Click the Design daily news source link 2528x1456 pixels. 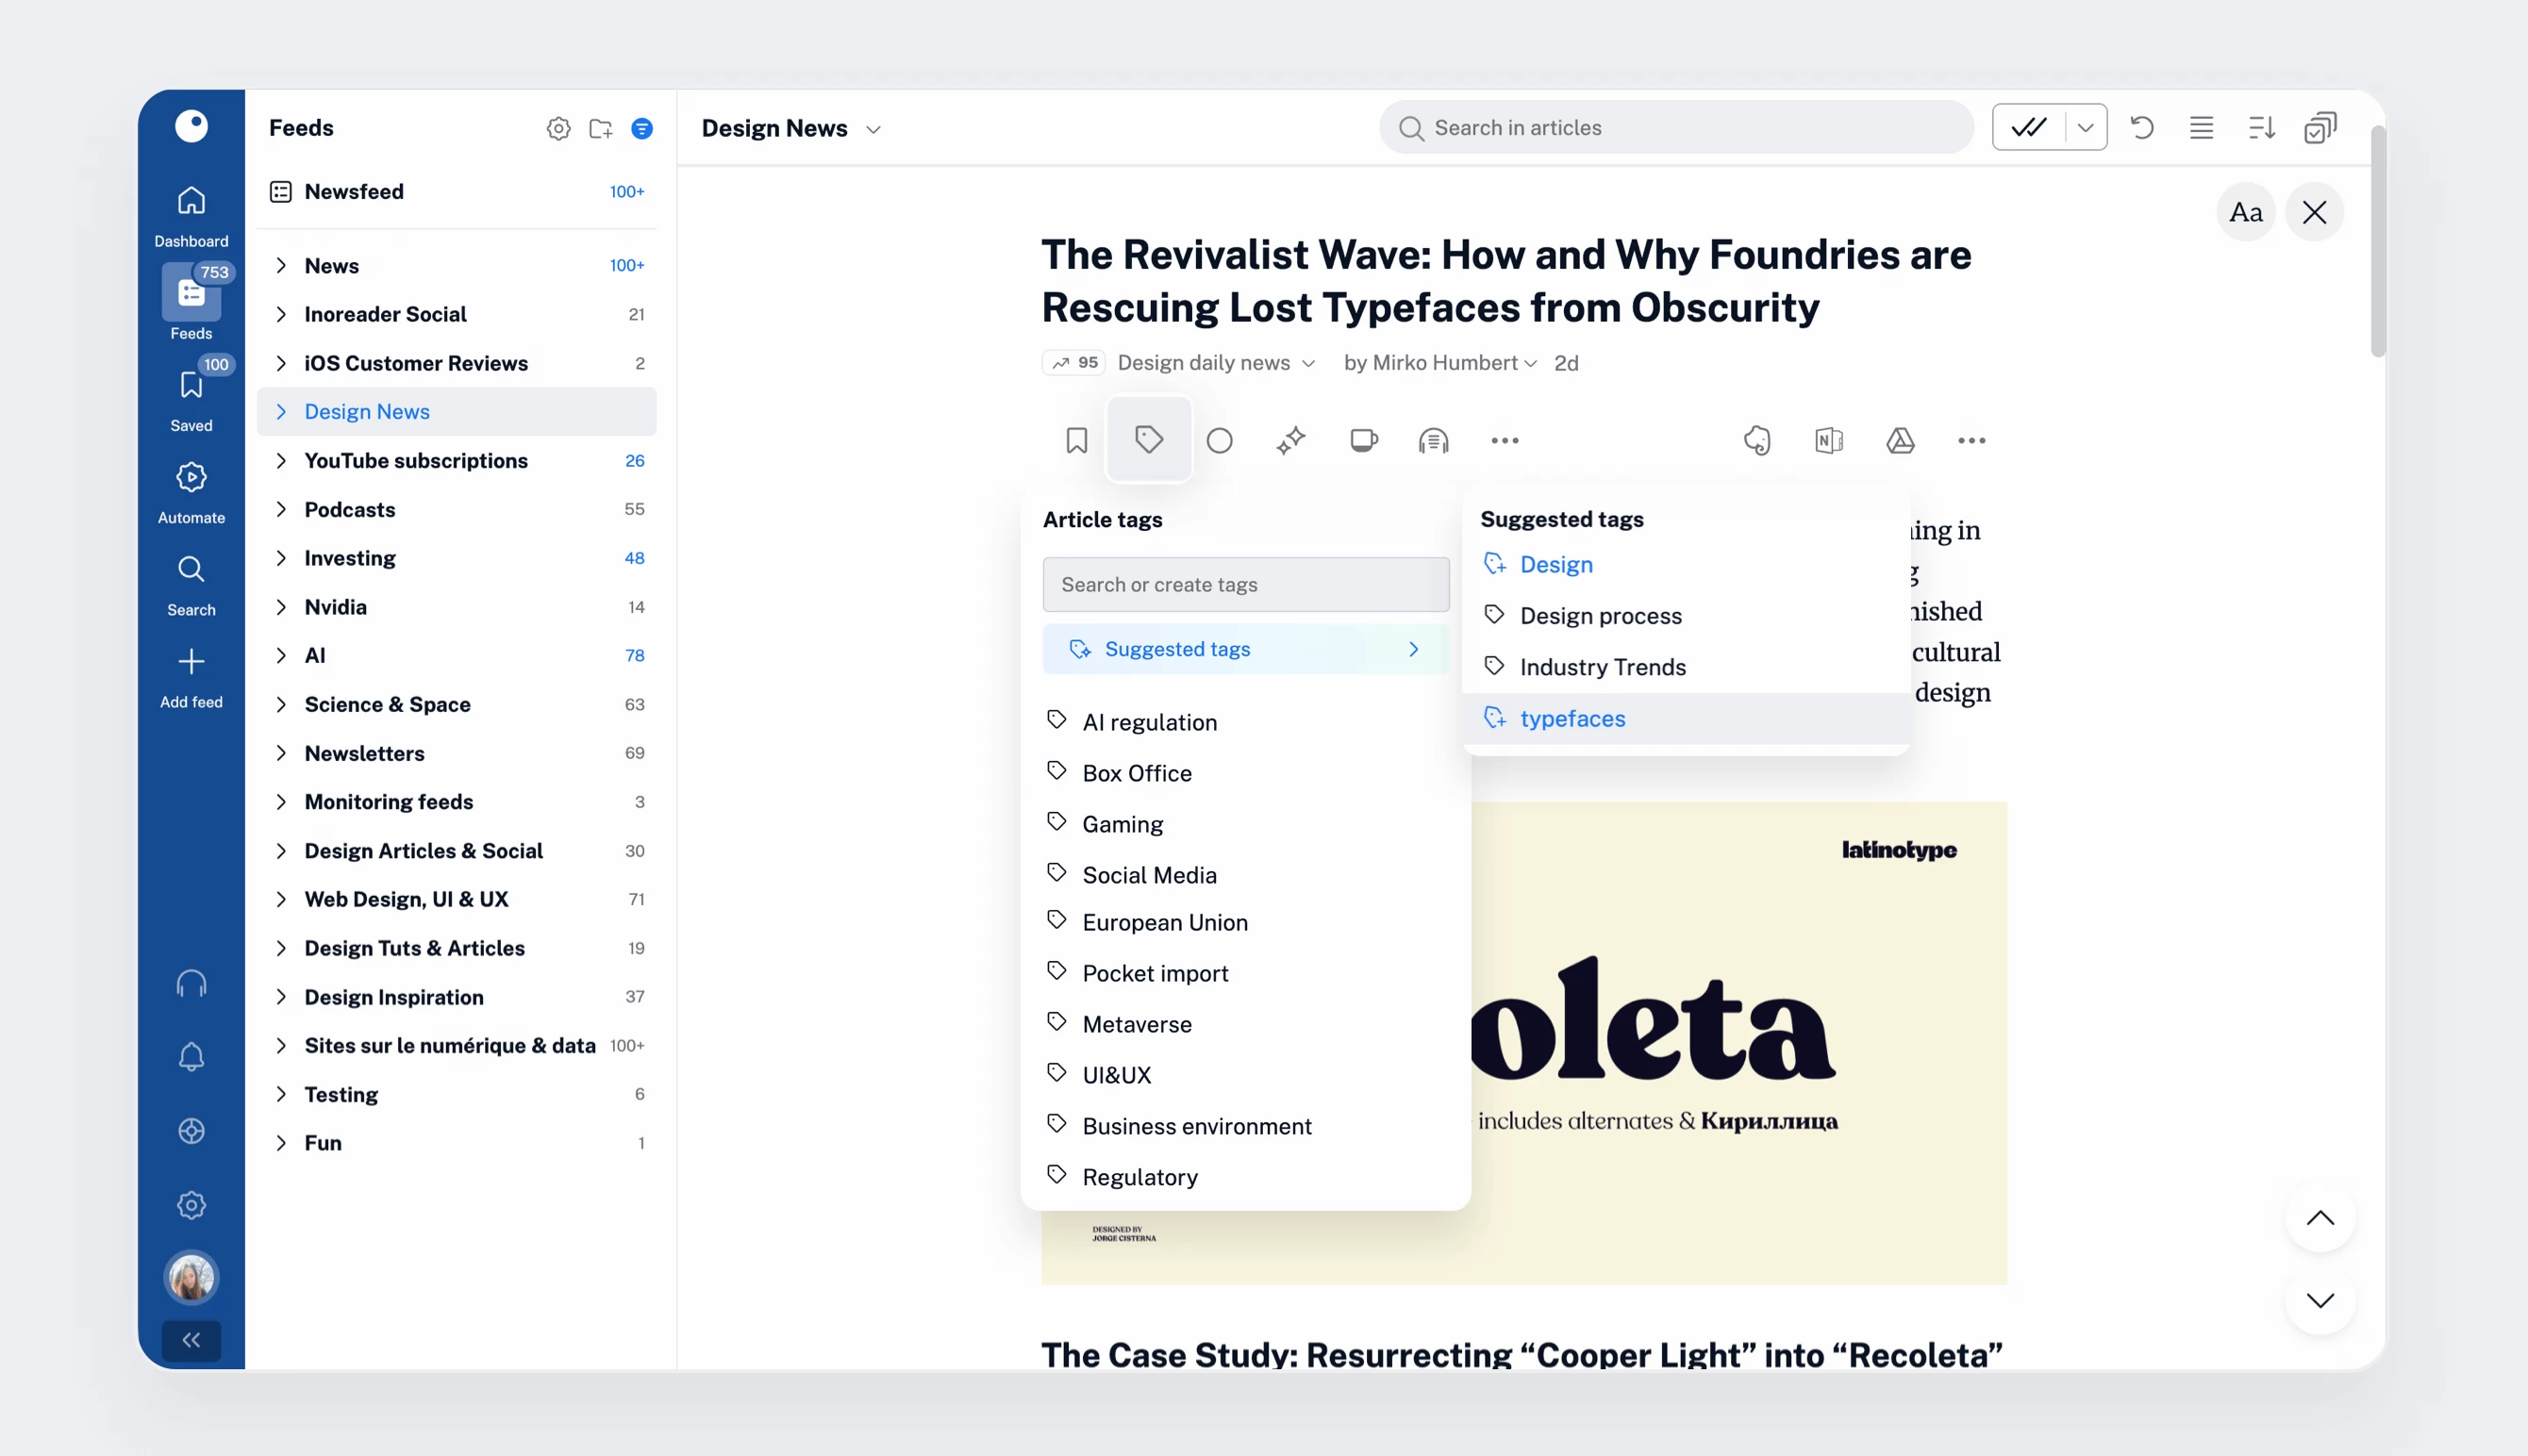tap(1204, 363)
